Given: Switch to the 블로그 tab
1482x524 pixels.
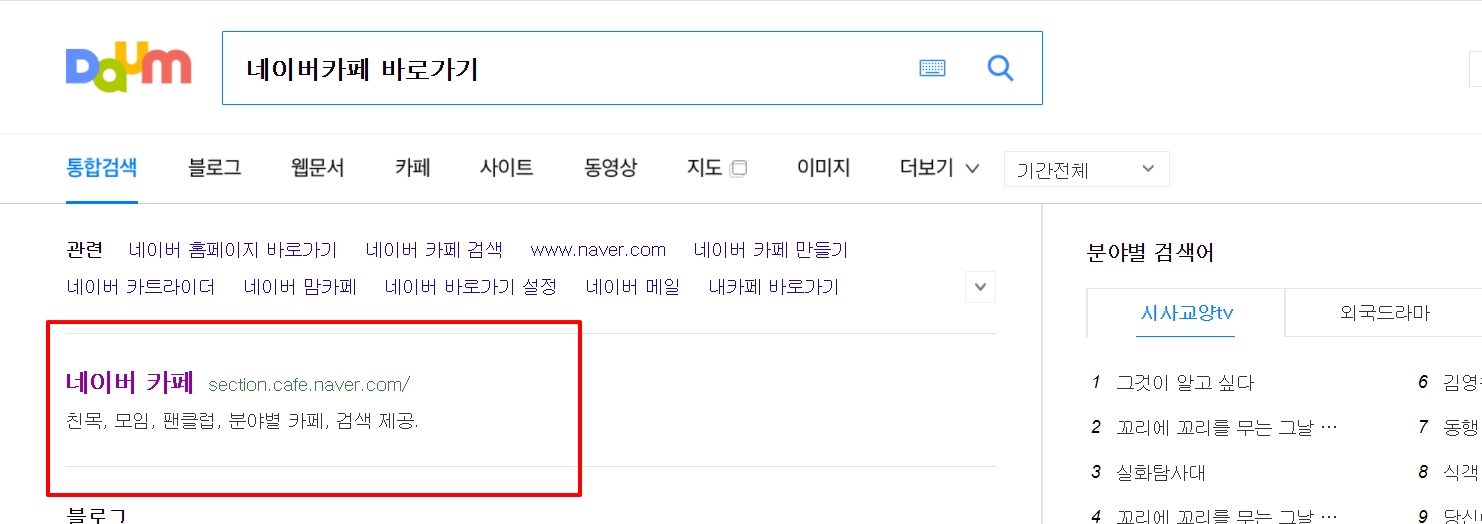Looking at the screenshot, I should [215, 168].
